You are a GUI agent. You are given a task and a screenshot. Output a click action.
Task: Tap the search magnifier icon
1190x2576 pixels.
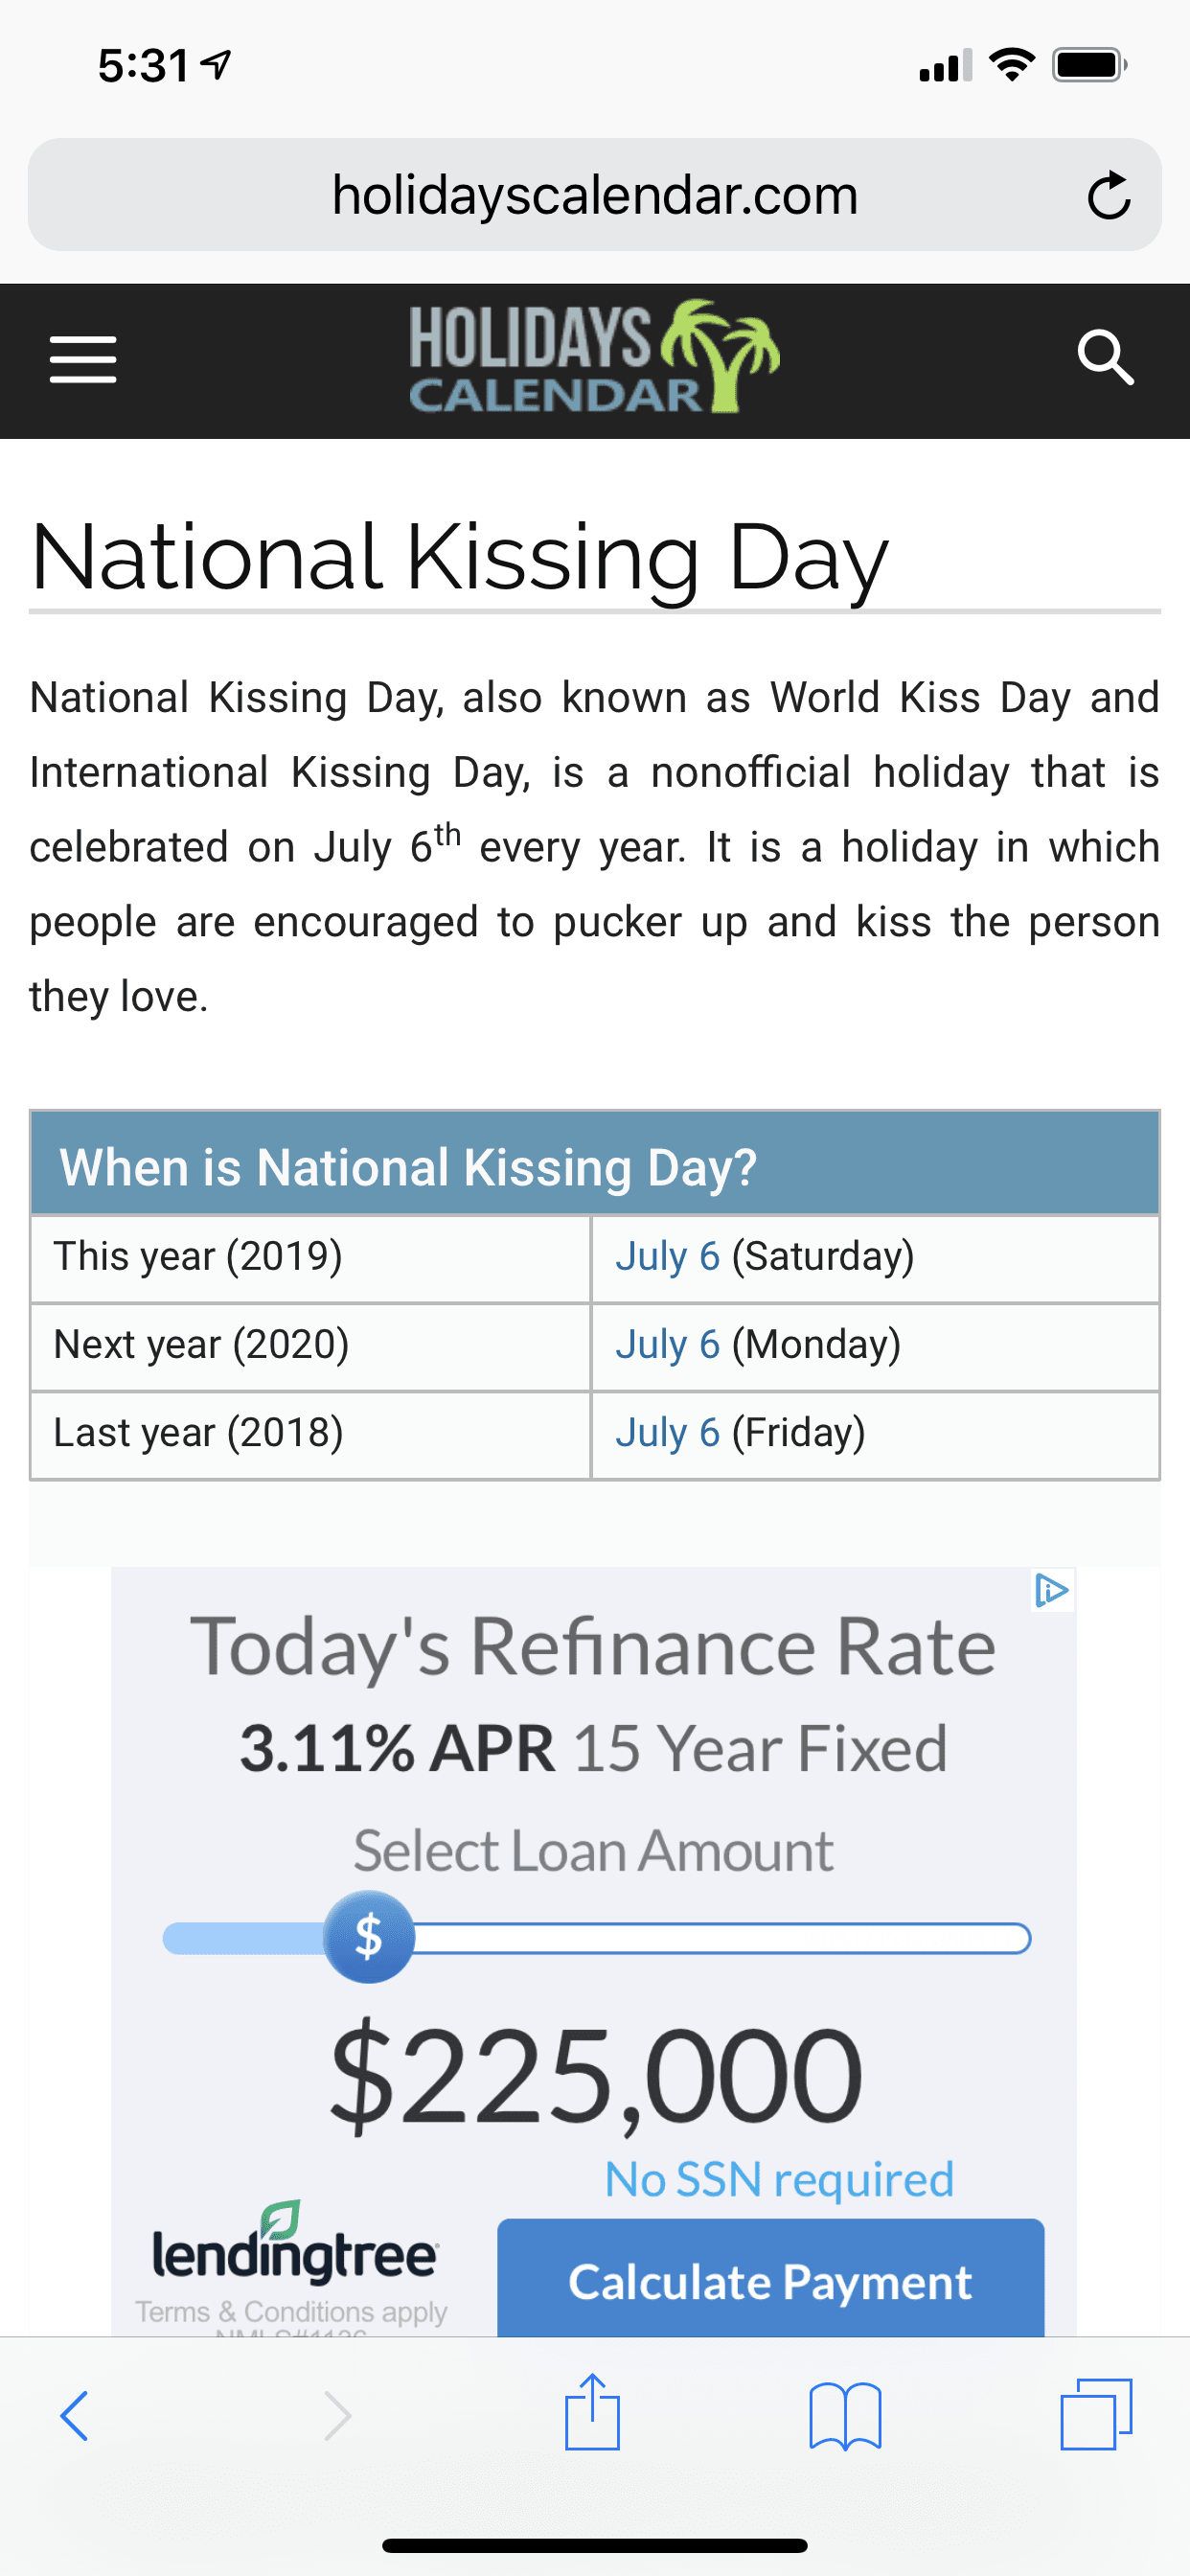(1105, 358)
